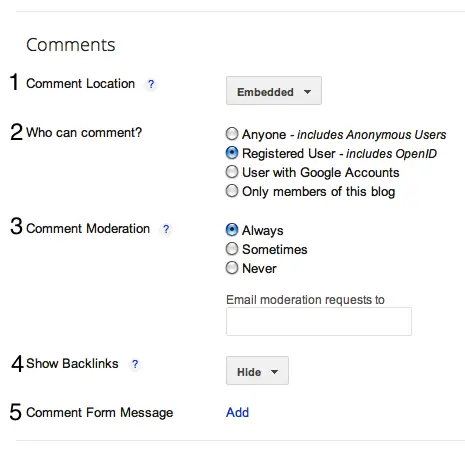Click the Who can comment label
465x452 pixels.
[x=84, y=133]
